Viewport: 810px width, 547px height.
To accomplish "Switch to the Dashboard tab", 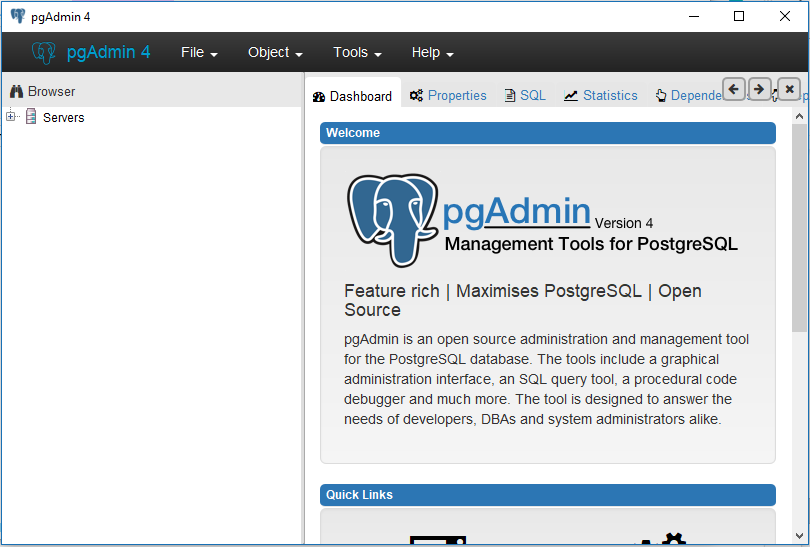I will (353, 97).
